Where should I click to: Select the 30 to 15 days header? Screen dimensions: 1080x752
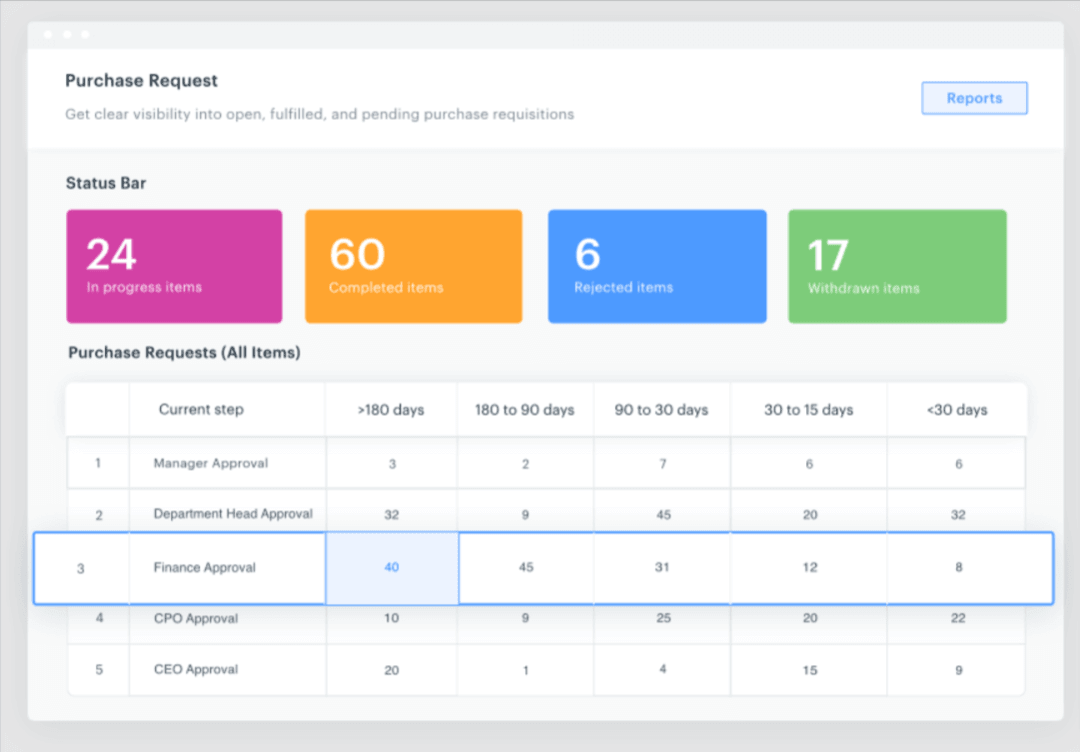pyautogui.click(x=808, y=409)
